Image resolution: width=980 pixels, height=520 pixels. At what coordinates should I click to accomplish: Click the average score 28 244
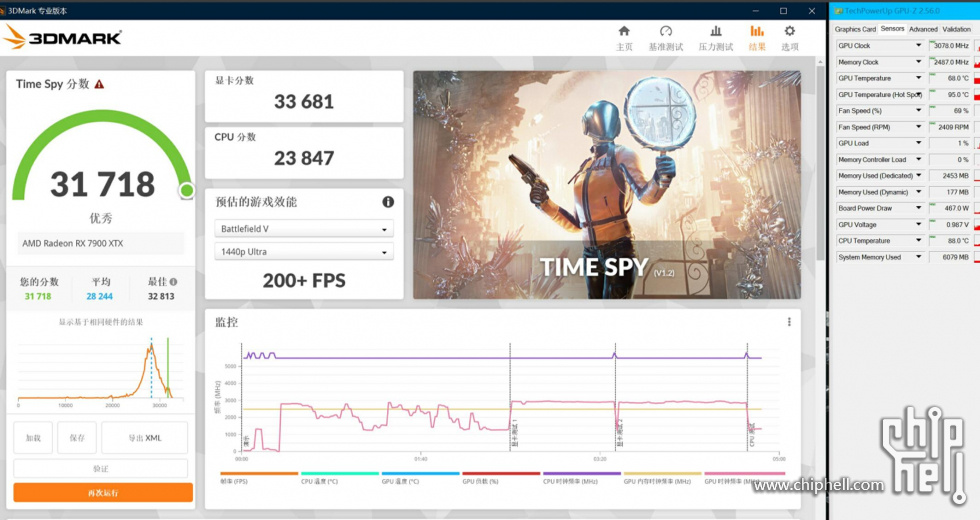click(99, 296)
